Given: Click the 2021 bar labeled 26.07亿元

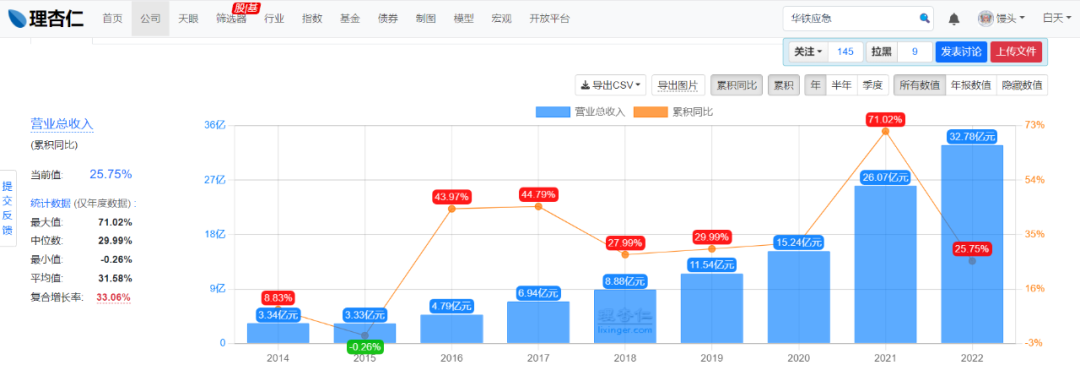Looking at the screenshot, I should click(x=885, y=265).
